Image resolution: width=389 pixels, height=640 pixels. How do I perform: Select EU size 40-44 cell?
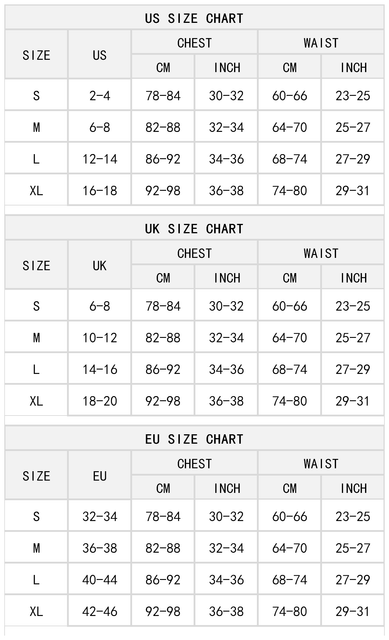(100, 580)
